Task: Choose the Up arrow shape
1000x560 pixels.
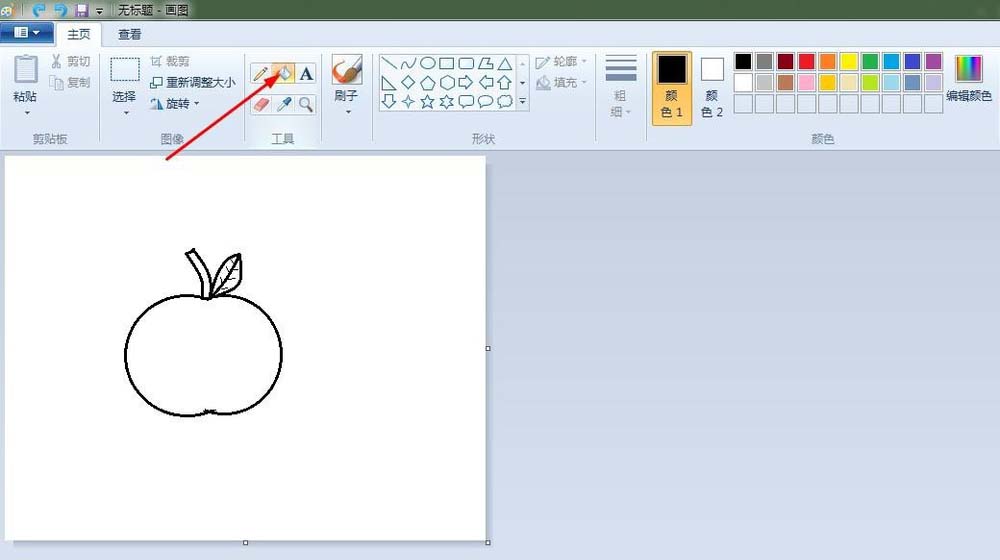Action: pyautogui.click(x=504, y=82)
